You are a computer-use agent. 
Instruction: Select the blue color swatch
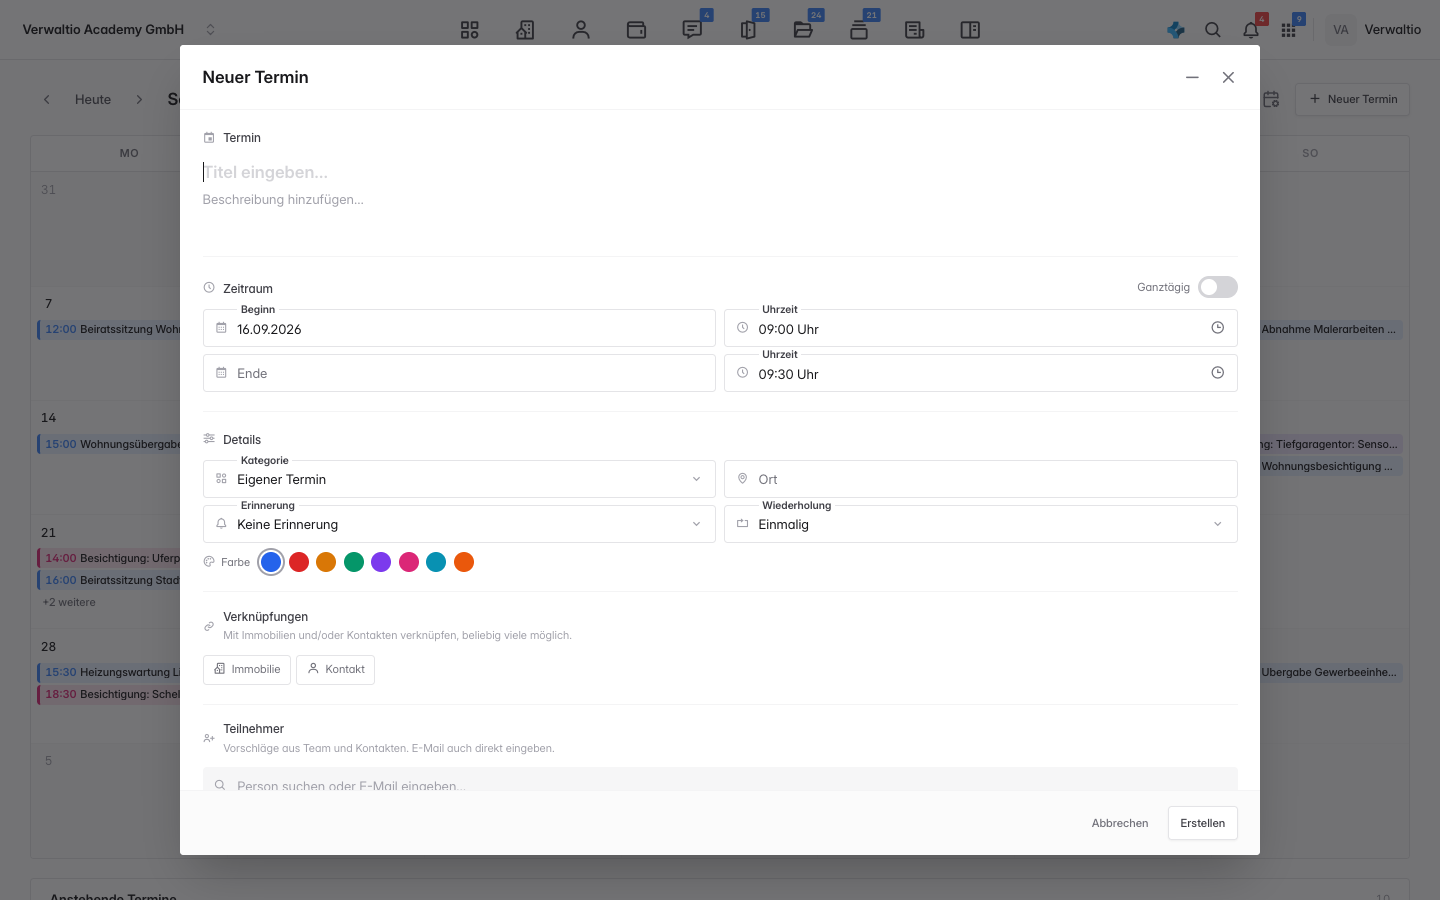click(271, 562)
